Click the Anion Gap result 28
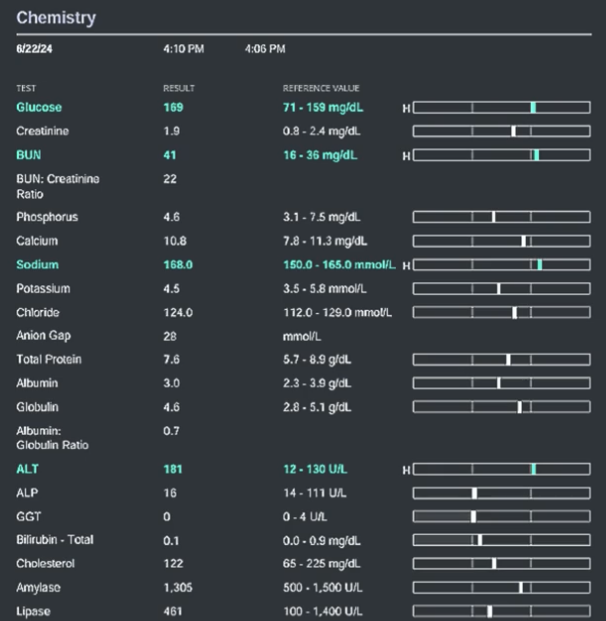606x621 pixels. coord(170,336)
